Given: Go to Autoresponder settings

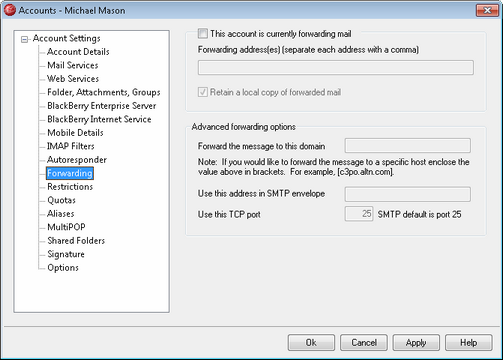Looking at the screenshot, I should click(77, 160).
